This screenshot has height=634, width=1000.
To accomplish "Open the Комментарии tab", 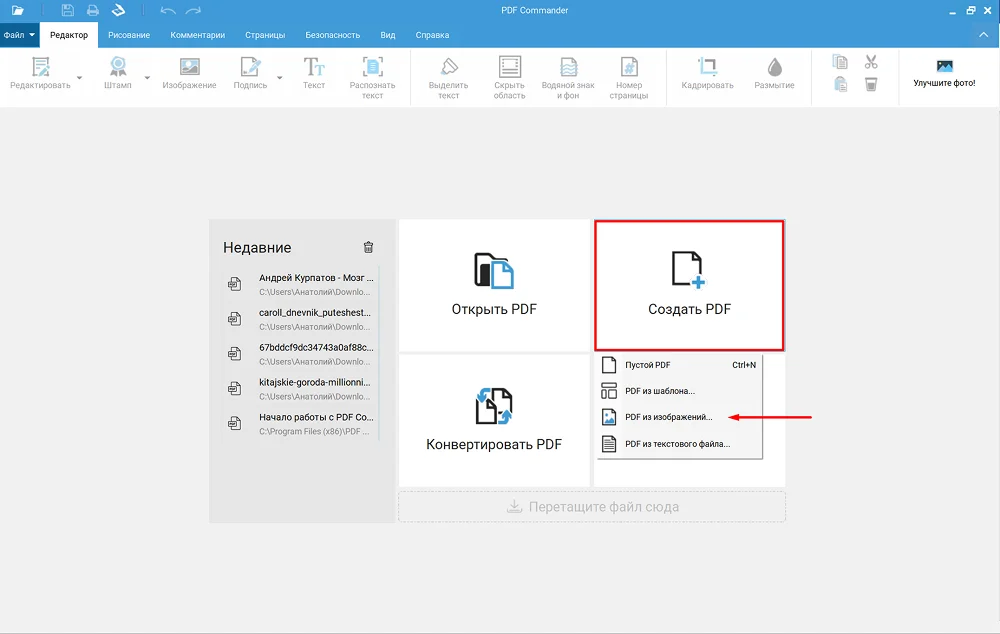I will [198, 35].
